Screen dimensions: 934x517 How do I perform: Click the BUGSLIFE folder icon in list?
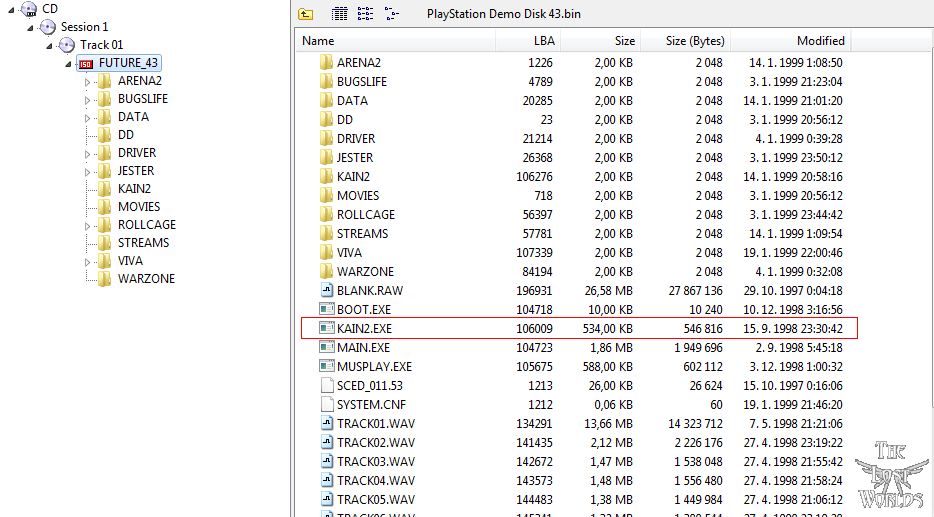[326, 81]
